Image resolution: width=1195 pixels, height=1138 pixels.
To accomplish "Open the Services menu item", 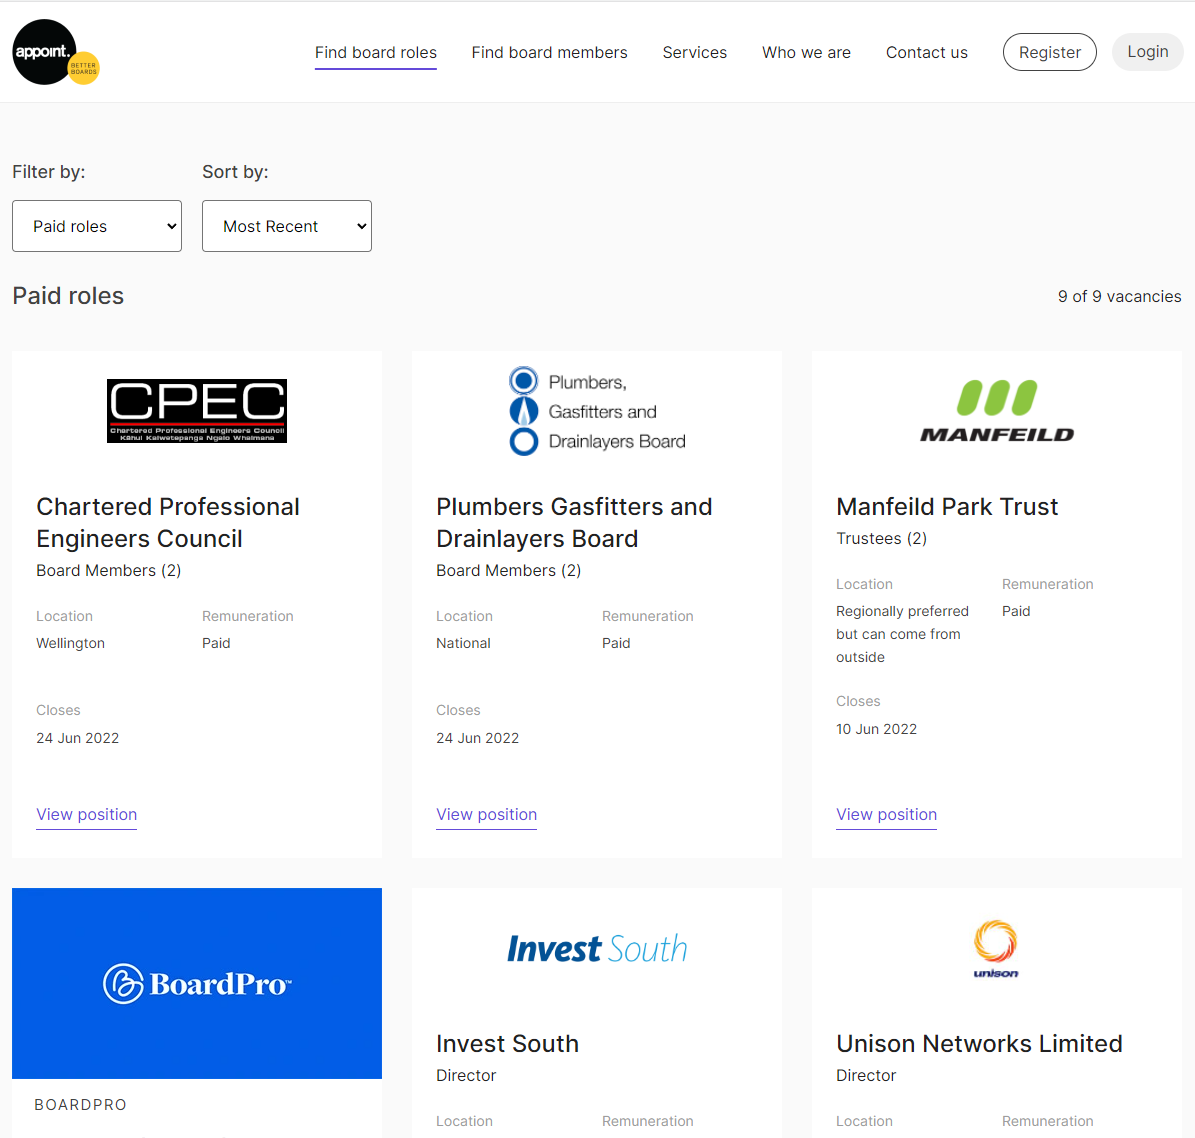I will [694, 53].
